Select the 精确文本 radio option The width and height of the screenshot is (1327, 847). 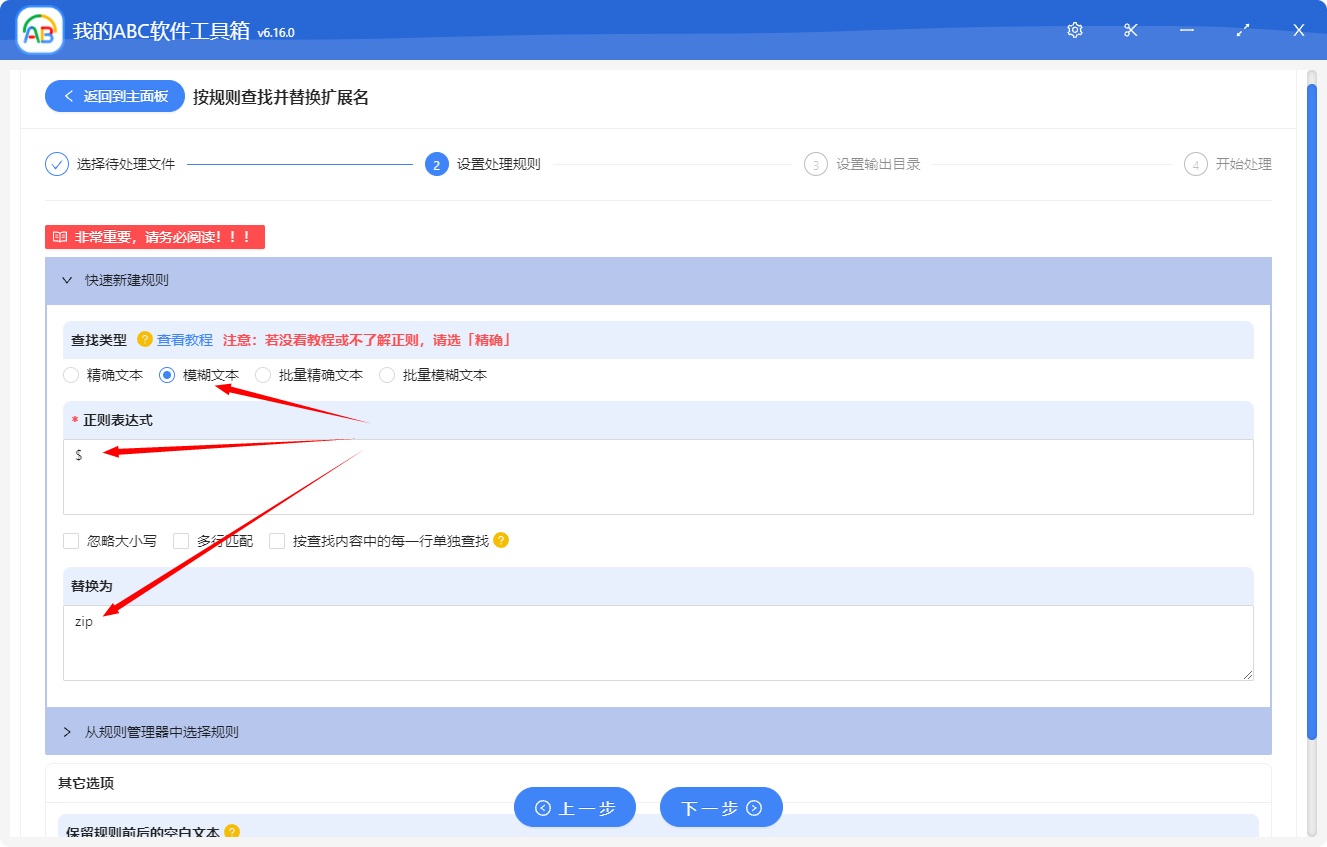(x=71, y=375)
